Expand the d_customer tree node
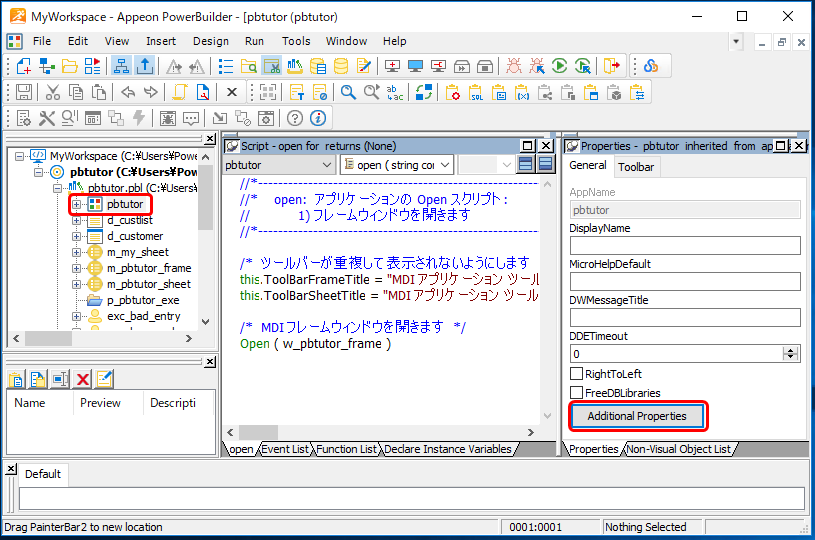Screen dimensions: 815x540 coord(76,236)
